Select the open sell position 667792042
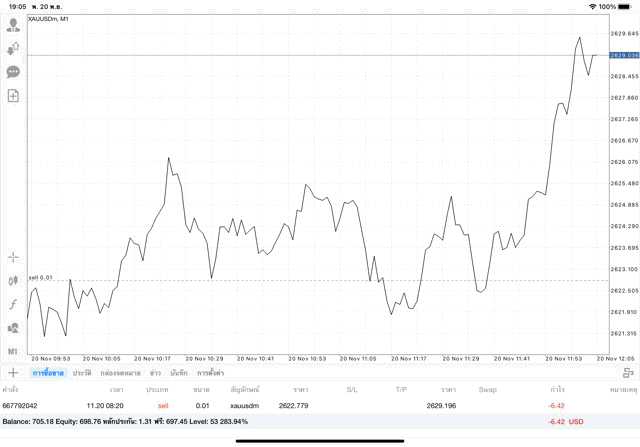Image resolution: width=640 pixels, height=447 pixels. [300, 405]
